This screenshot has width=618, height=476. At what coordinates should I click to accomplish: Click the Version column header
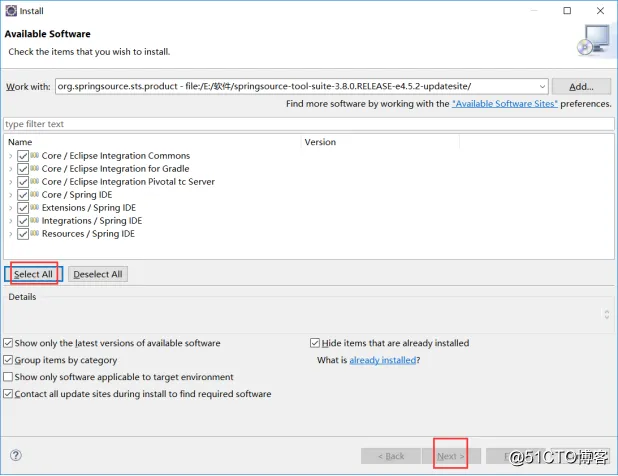pos(380,142)
